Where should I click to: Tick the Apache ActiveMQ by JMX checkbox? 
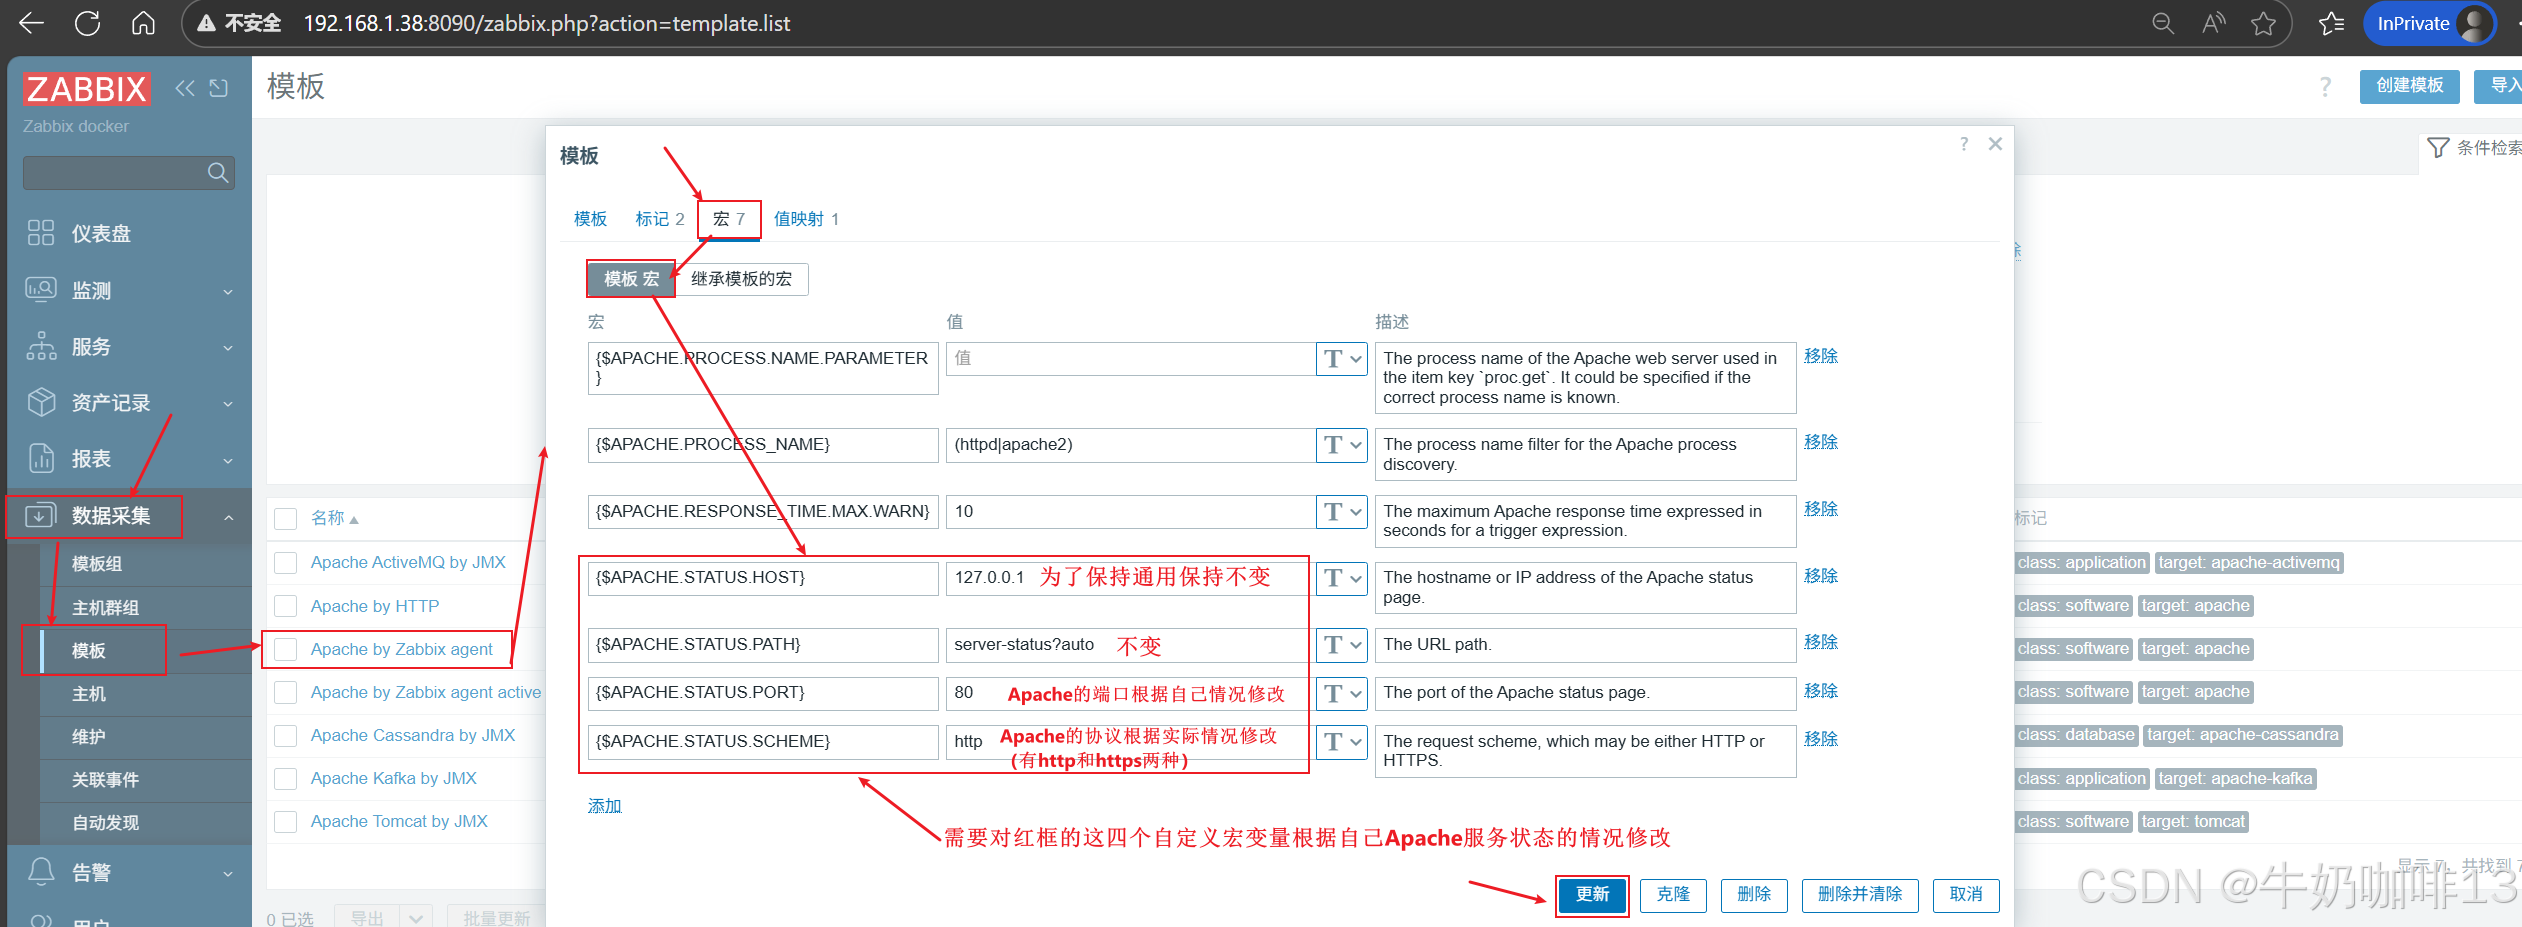[286, 562]
